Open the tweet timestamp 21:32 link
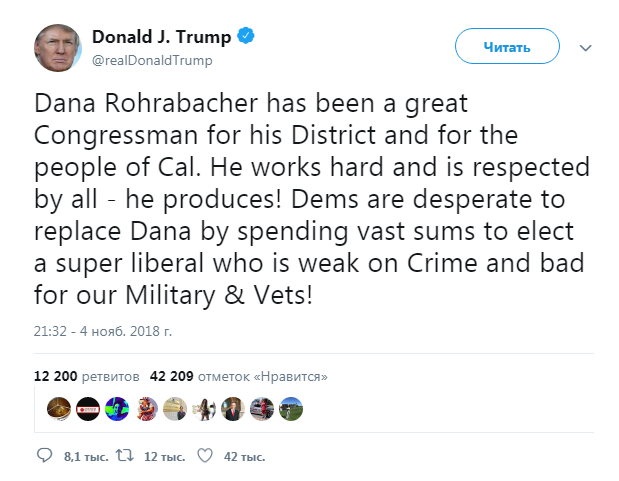This screenshot has height=481, width=619. click(x=103, y=328)
